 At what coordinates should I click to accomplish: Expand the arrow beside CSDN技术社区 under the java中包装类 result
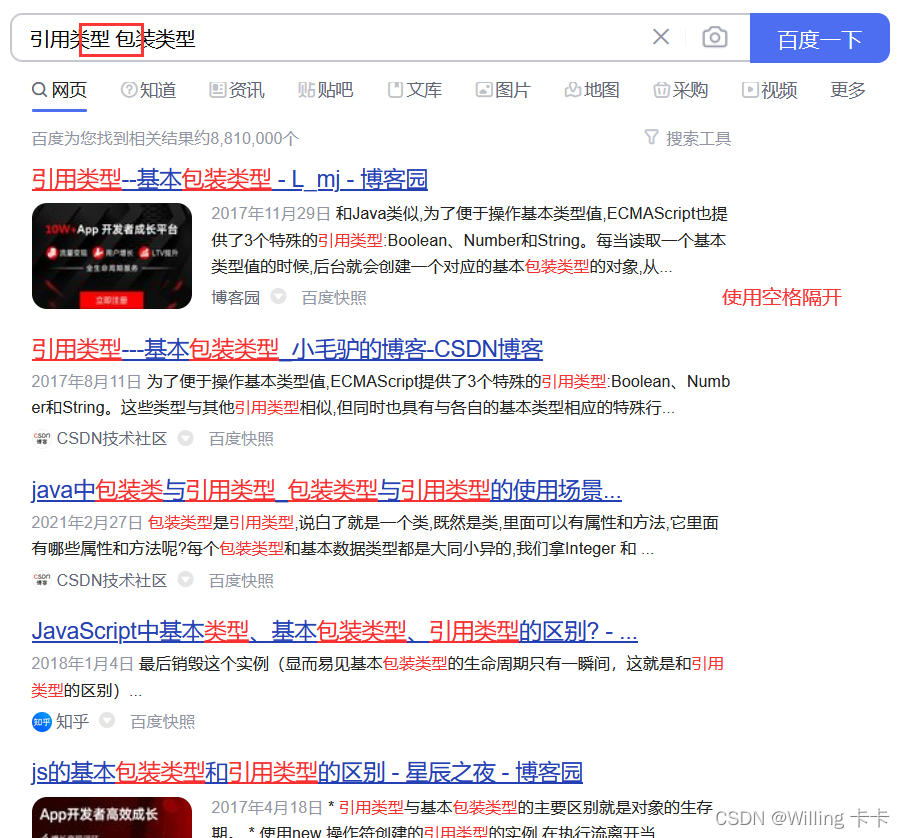tap(185, 578)
